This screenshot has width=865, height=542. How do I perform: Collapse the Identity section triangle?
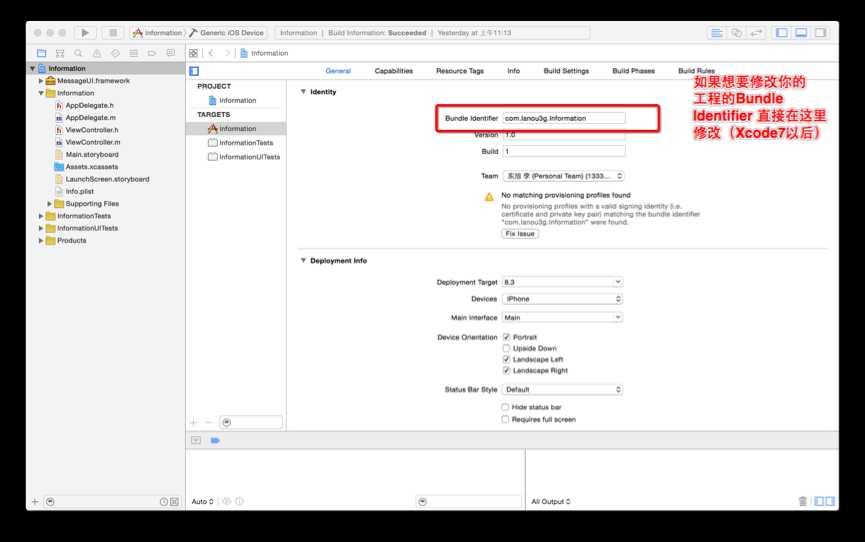pyautogui.click(x=303, y=92)
